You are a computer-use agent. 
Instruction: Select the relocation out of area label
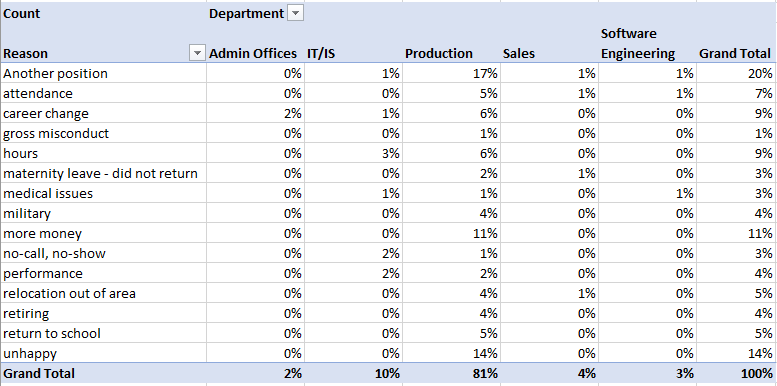[x=104, y=293]
